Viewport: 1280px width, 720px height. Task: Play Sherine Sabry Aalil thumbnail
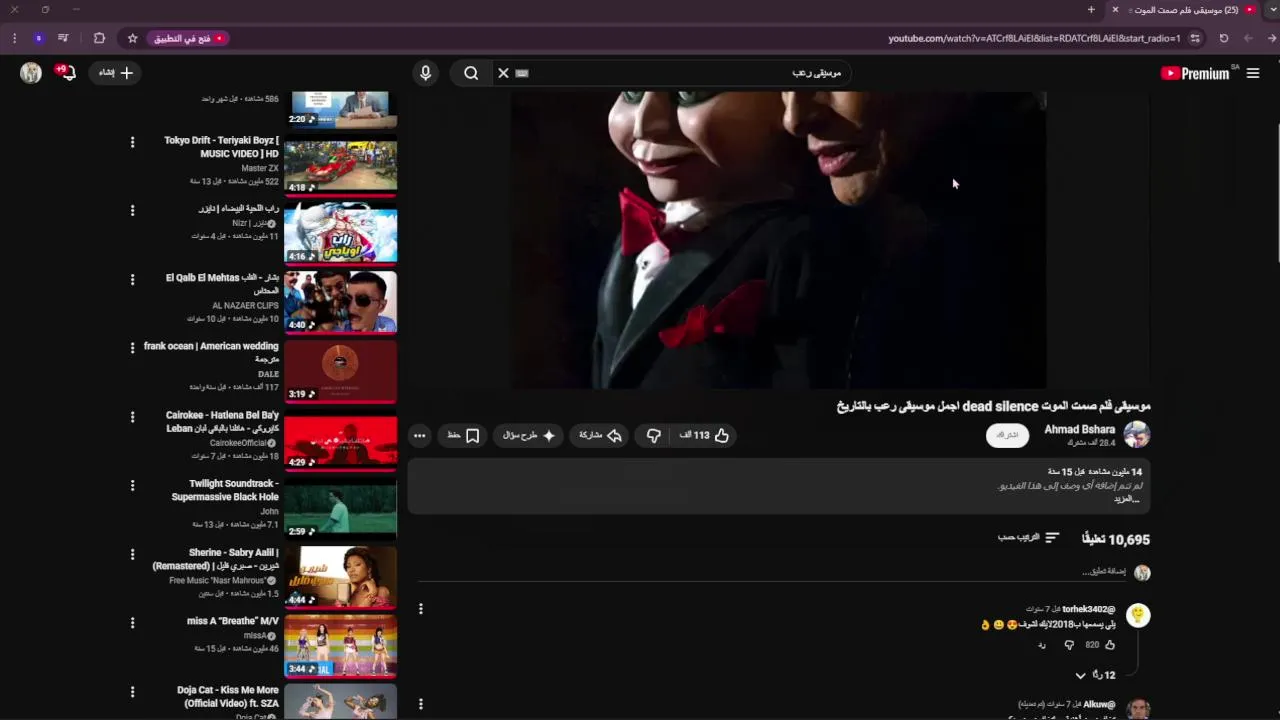click(340, 577)
